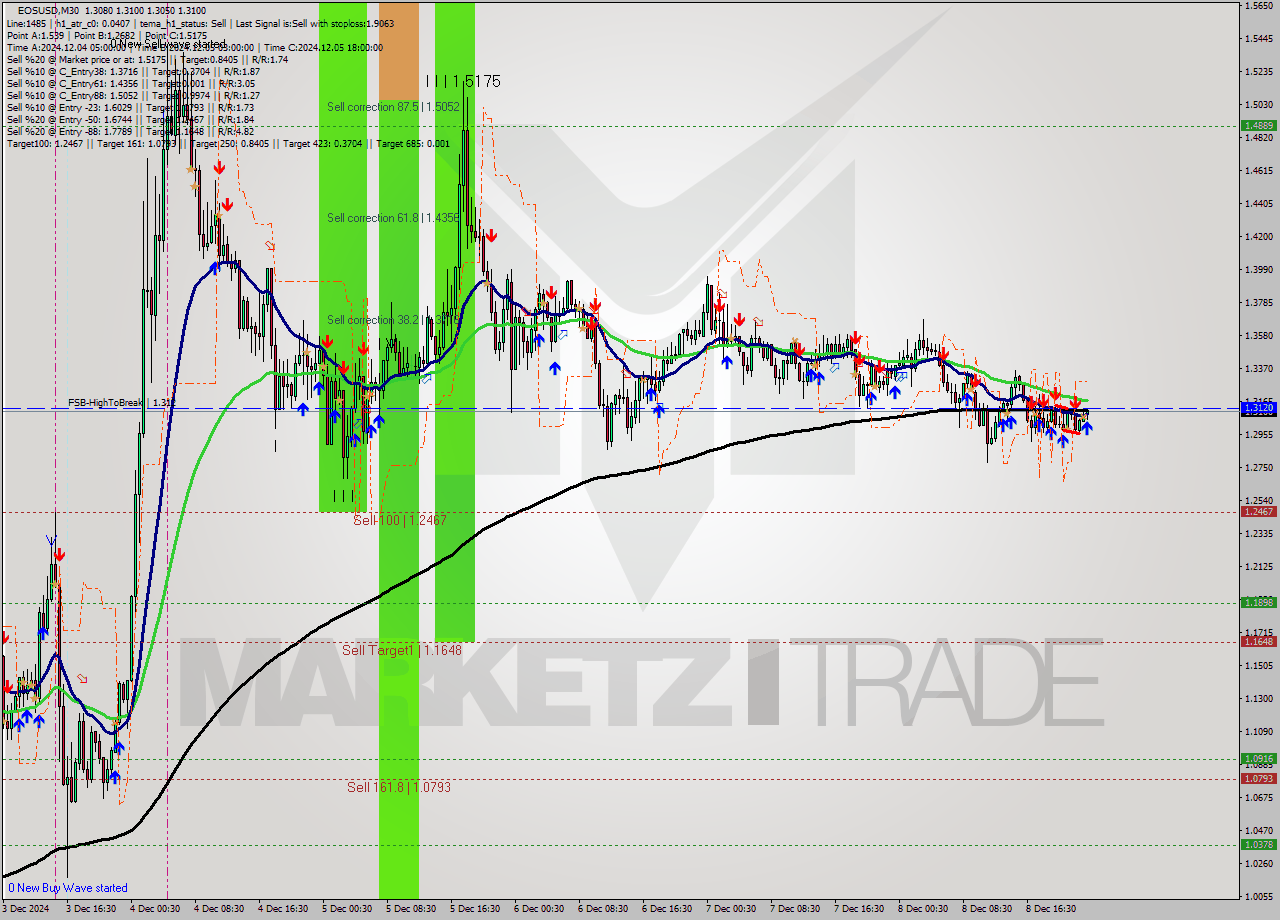Click the '6 Dec 08:30' time axis label
This screenshot has width=1280, height=920.
pos(603,909)
